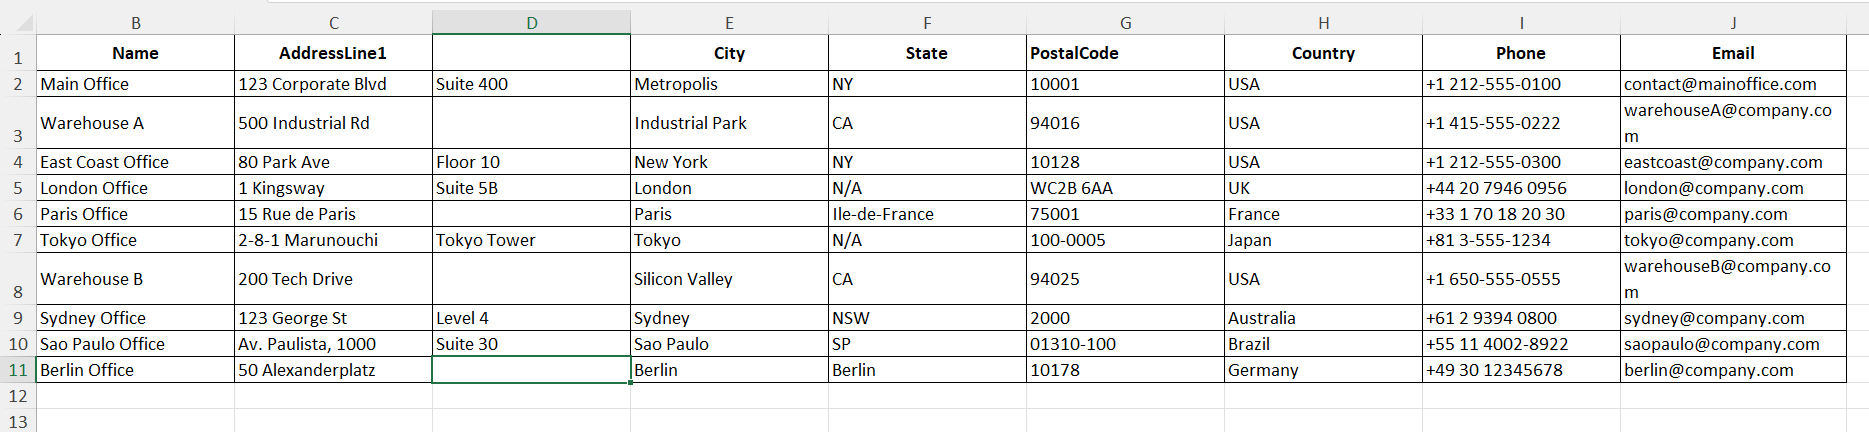1869x432 pixels.
Task: Select the Name header cell
Action: point(135,53)
